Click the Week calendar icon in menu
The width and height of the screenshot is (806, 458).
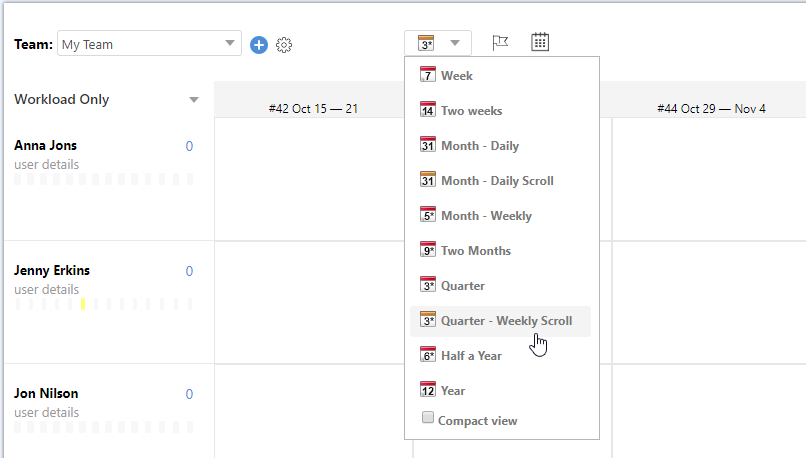click(x=428, y=75)
